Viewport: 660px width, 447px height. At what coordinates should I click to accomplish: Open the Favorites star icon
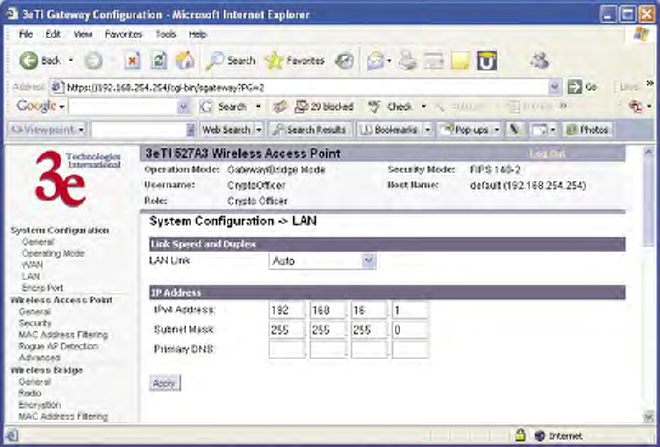tap(274, 61)
